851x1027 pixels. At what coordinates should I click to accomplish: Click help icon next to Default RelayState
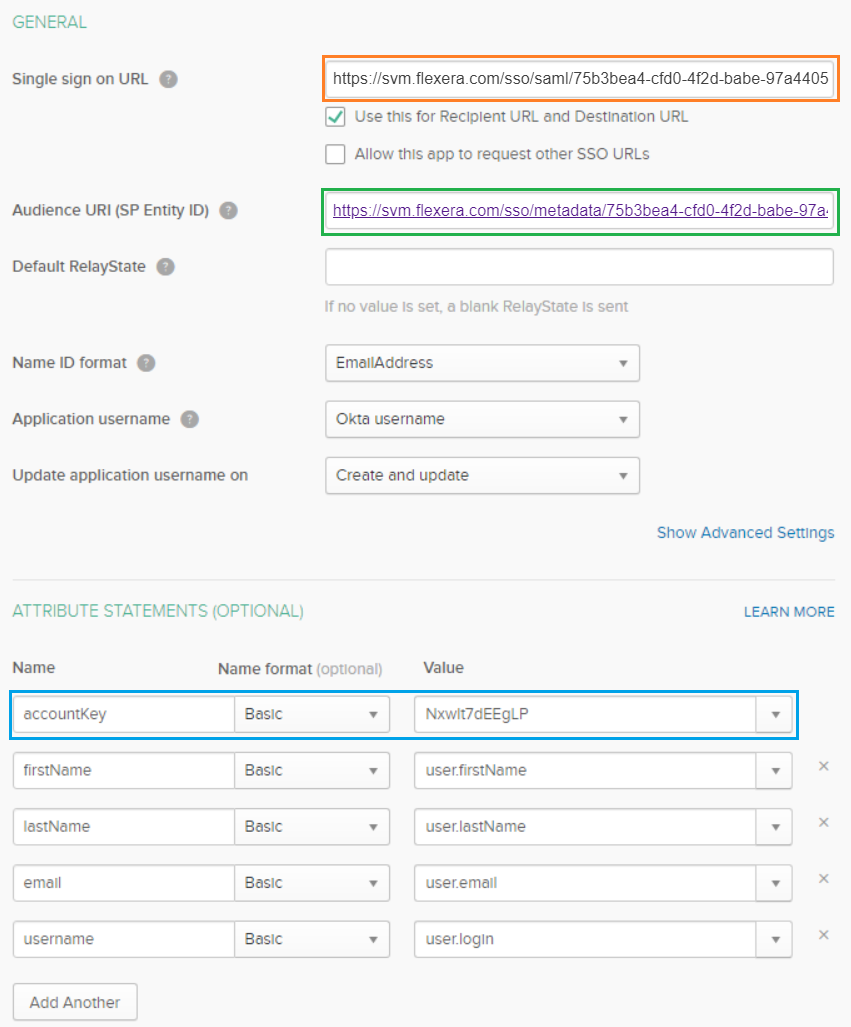[x=166, y=267]
